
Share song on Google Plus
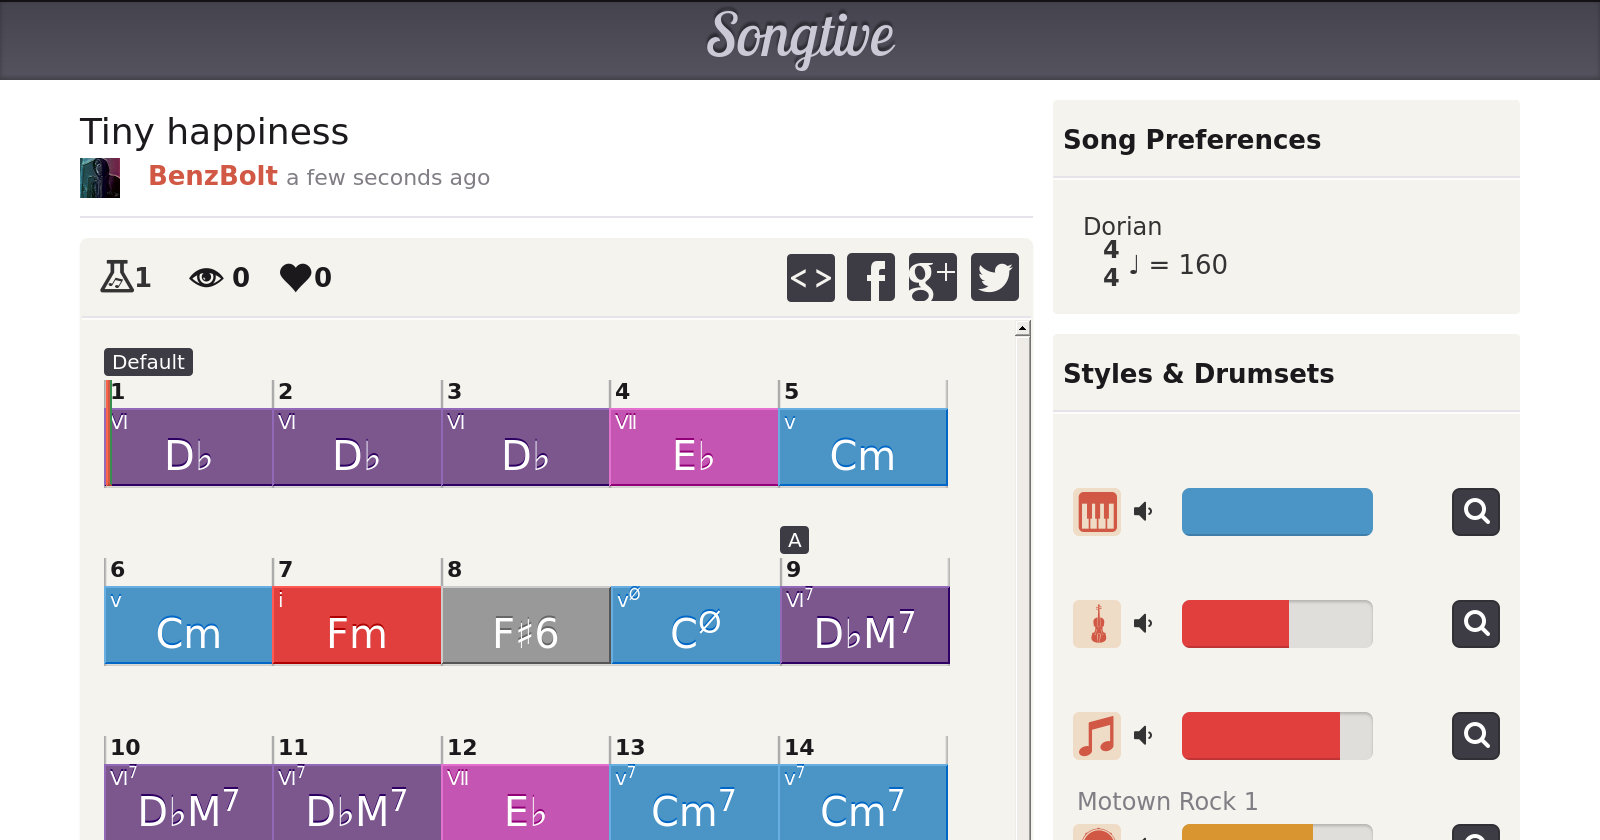pos(933,277)
